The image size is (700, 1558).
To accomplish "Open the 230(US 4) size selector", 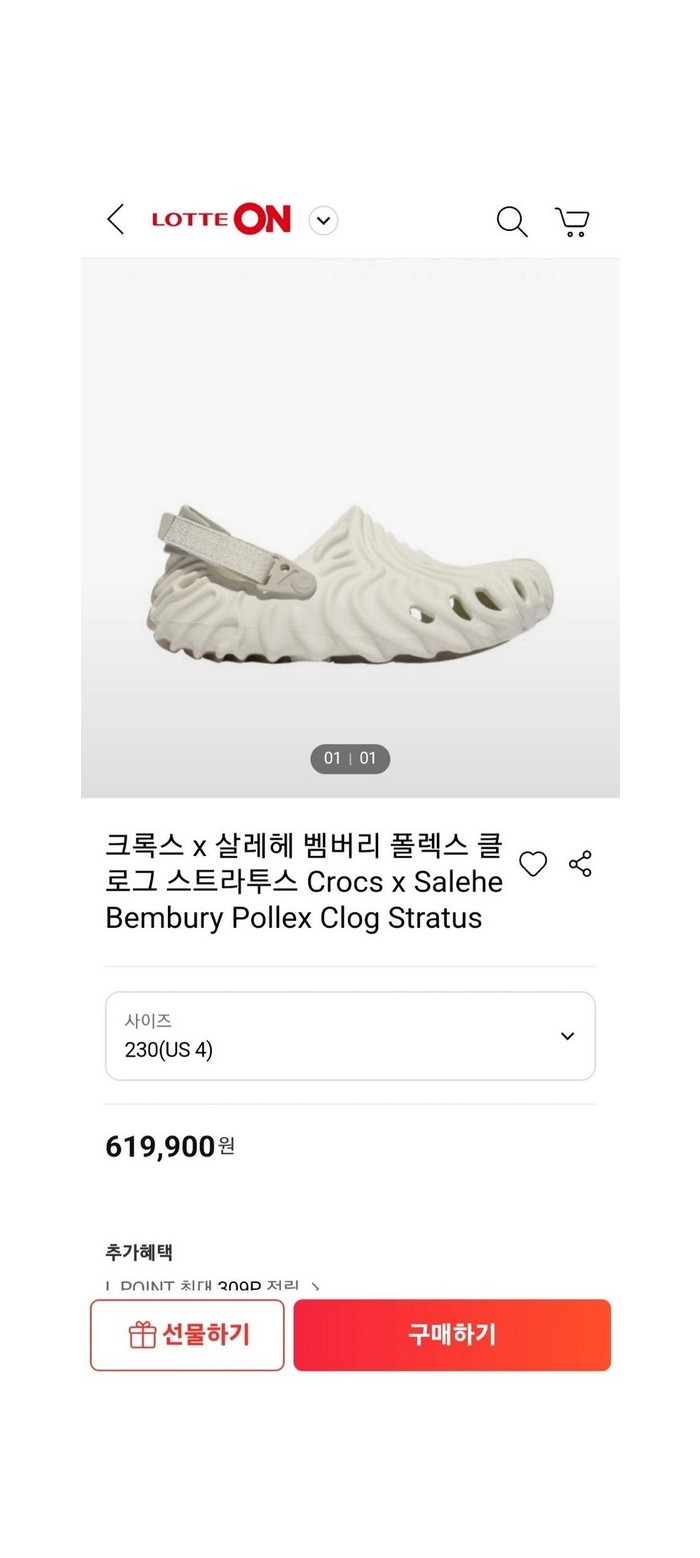I will tap(350, 1036).
